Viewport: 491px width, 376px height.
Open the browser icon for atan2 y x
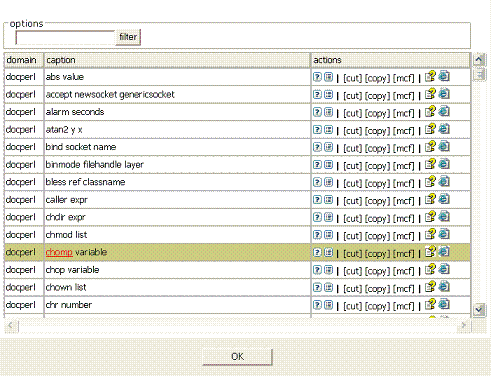click(x=444, y=129)
